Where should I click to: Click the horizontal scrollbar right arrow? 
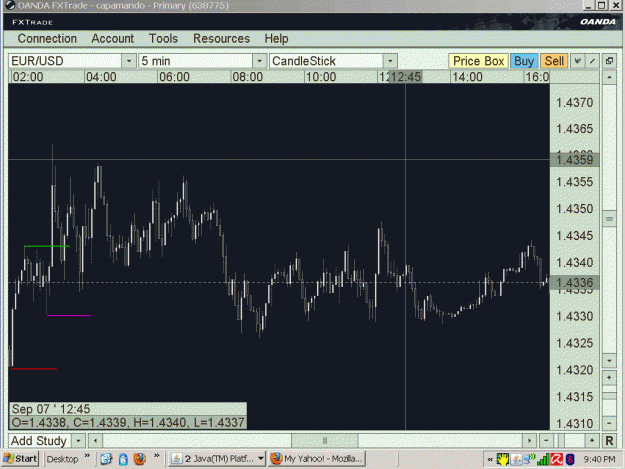coord(529,441)
